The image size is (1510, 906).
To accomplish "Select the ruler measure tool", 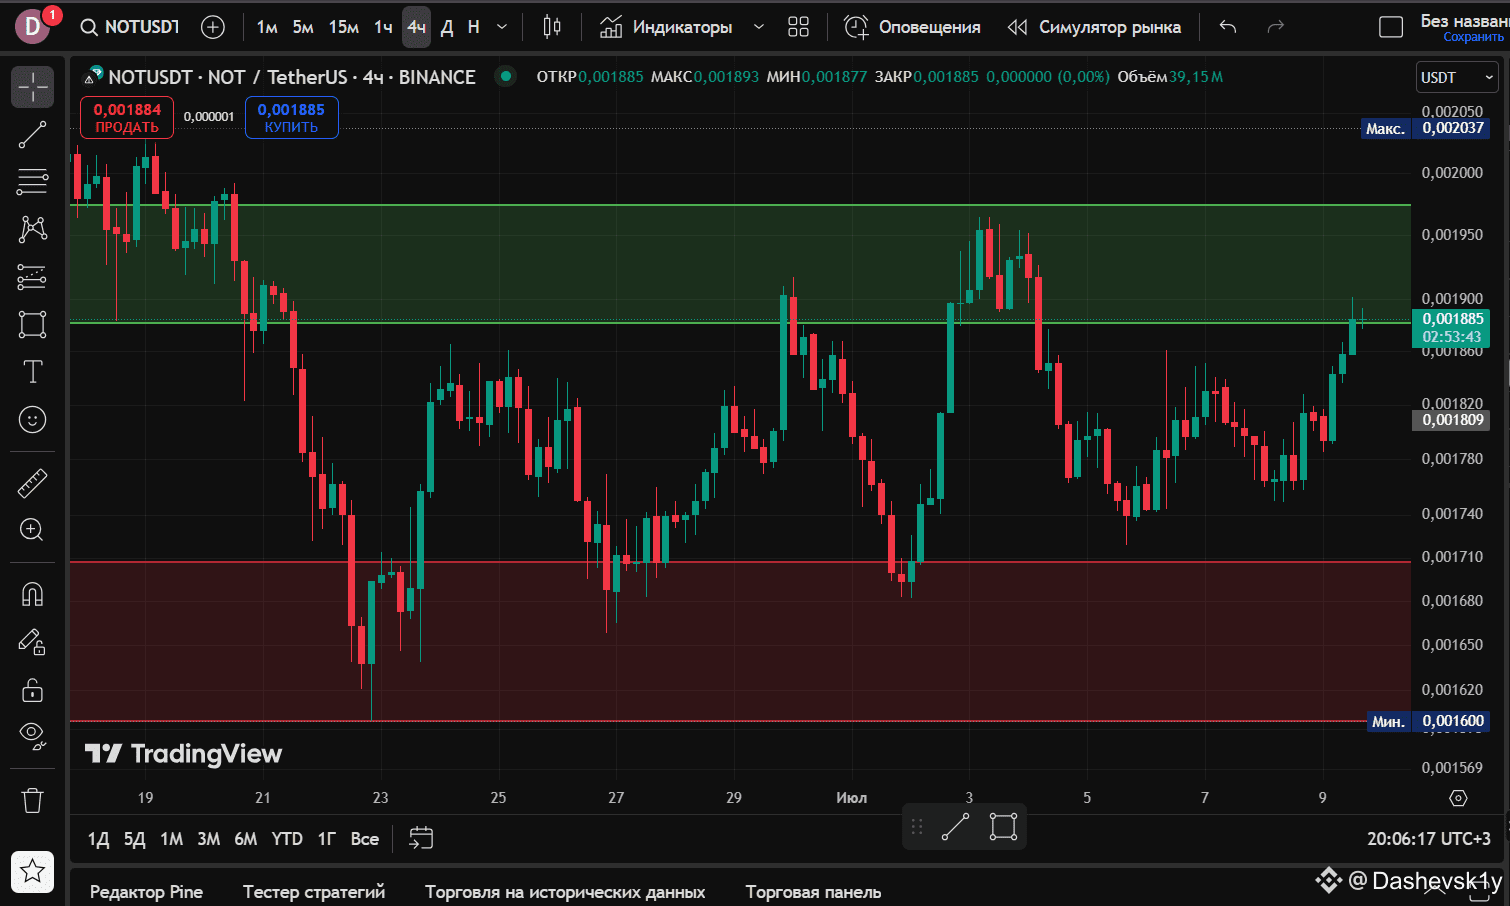I will pos(32,484).
